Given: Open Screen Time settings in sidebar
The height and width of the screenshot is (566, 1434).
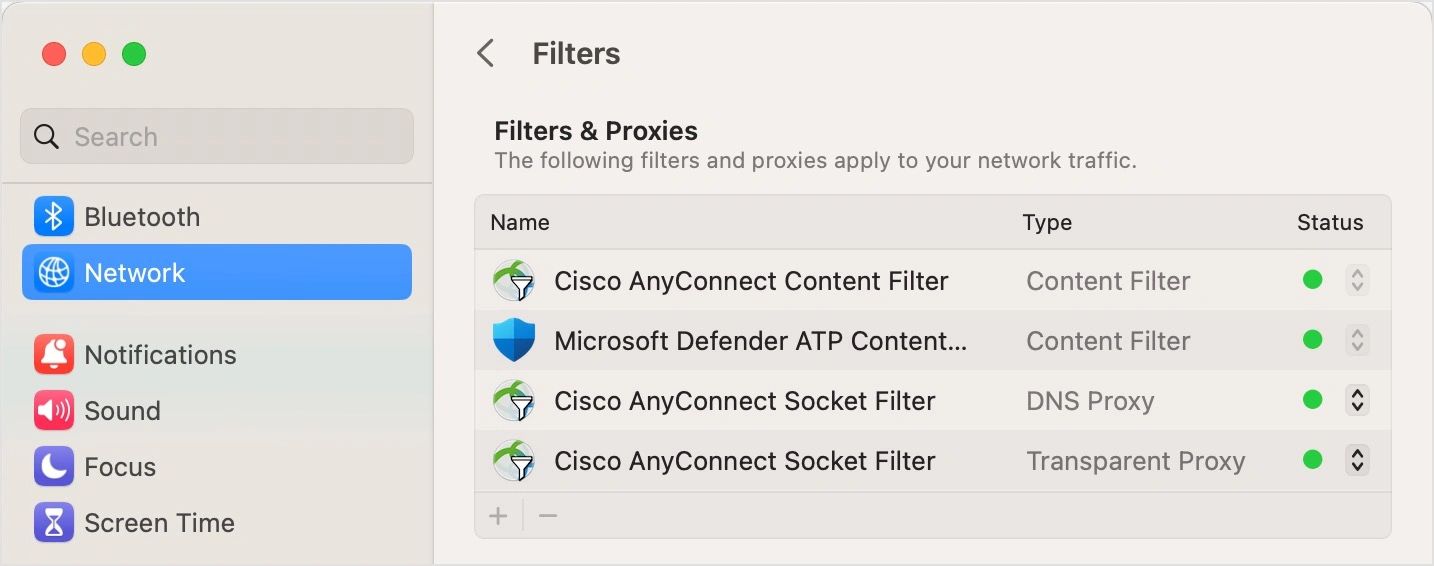Looking at the screenshot, I should pos(217,522).
